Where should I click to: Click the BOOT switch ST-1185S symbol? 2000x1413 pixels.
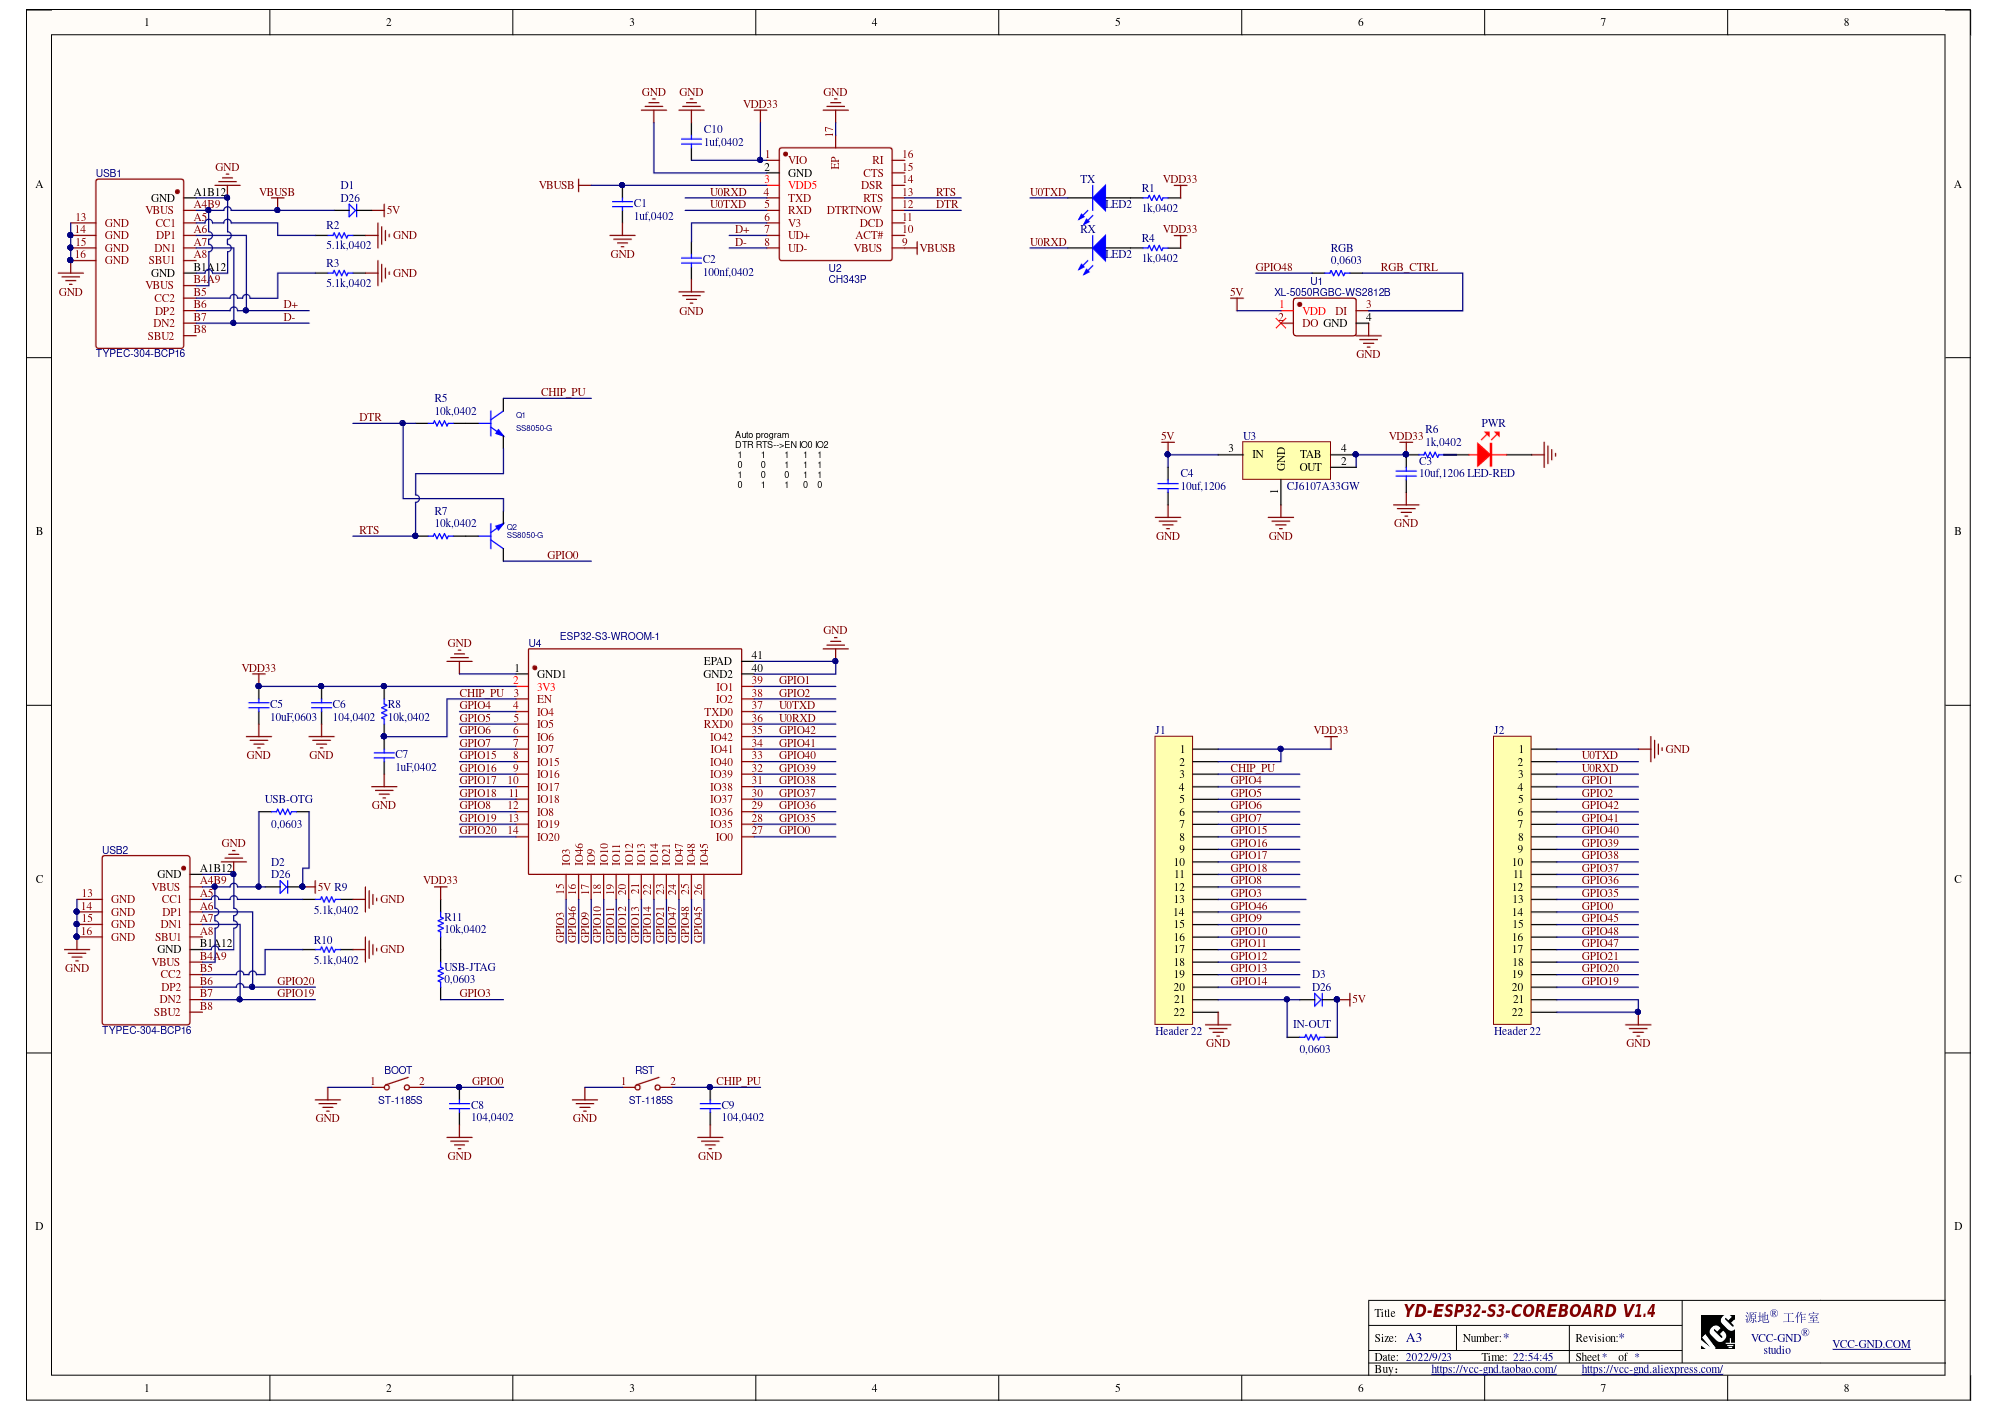[398, 1085]
